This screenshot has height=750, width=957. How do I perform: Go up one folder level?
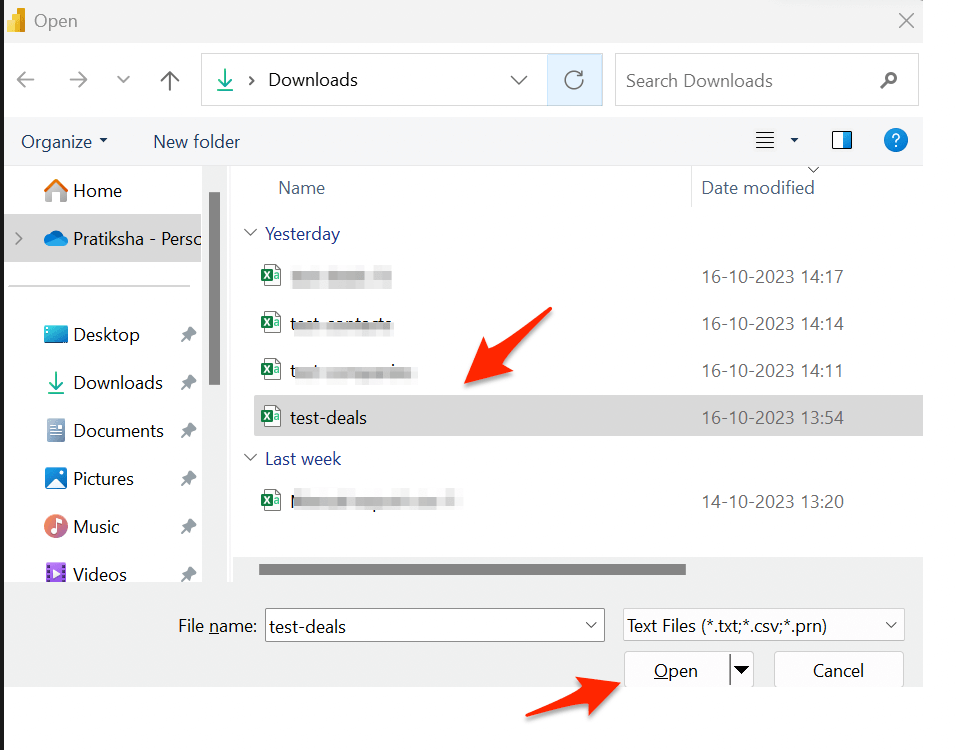170,80
